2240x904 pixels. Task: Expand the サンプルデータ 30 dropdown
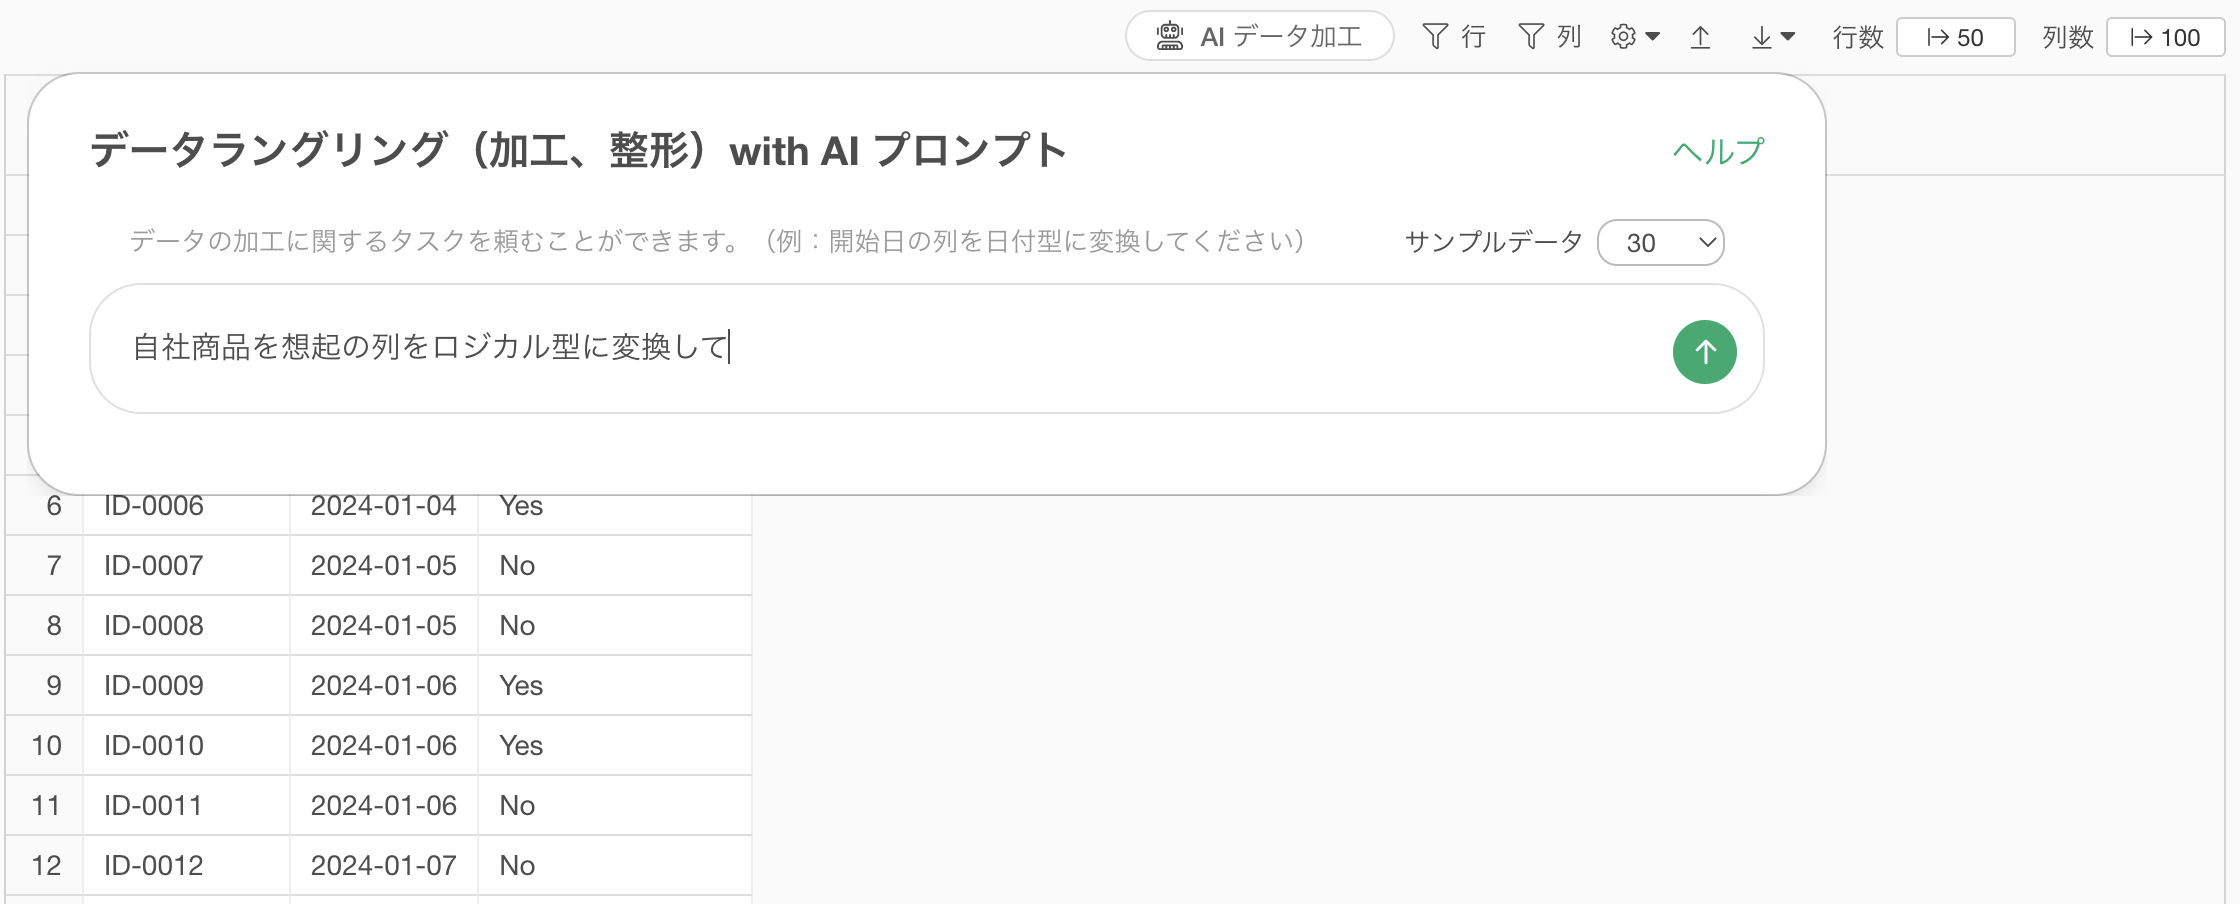click(x=1660, y=242)
